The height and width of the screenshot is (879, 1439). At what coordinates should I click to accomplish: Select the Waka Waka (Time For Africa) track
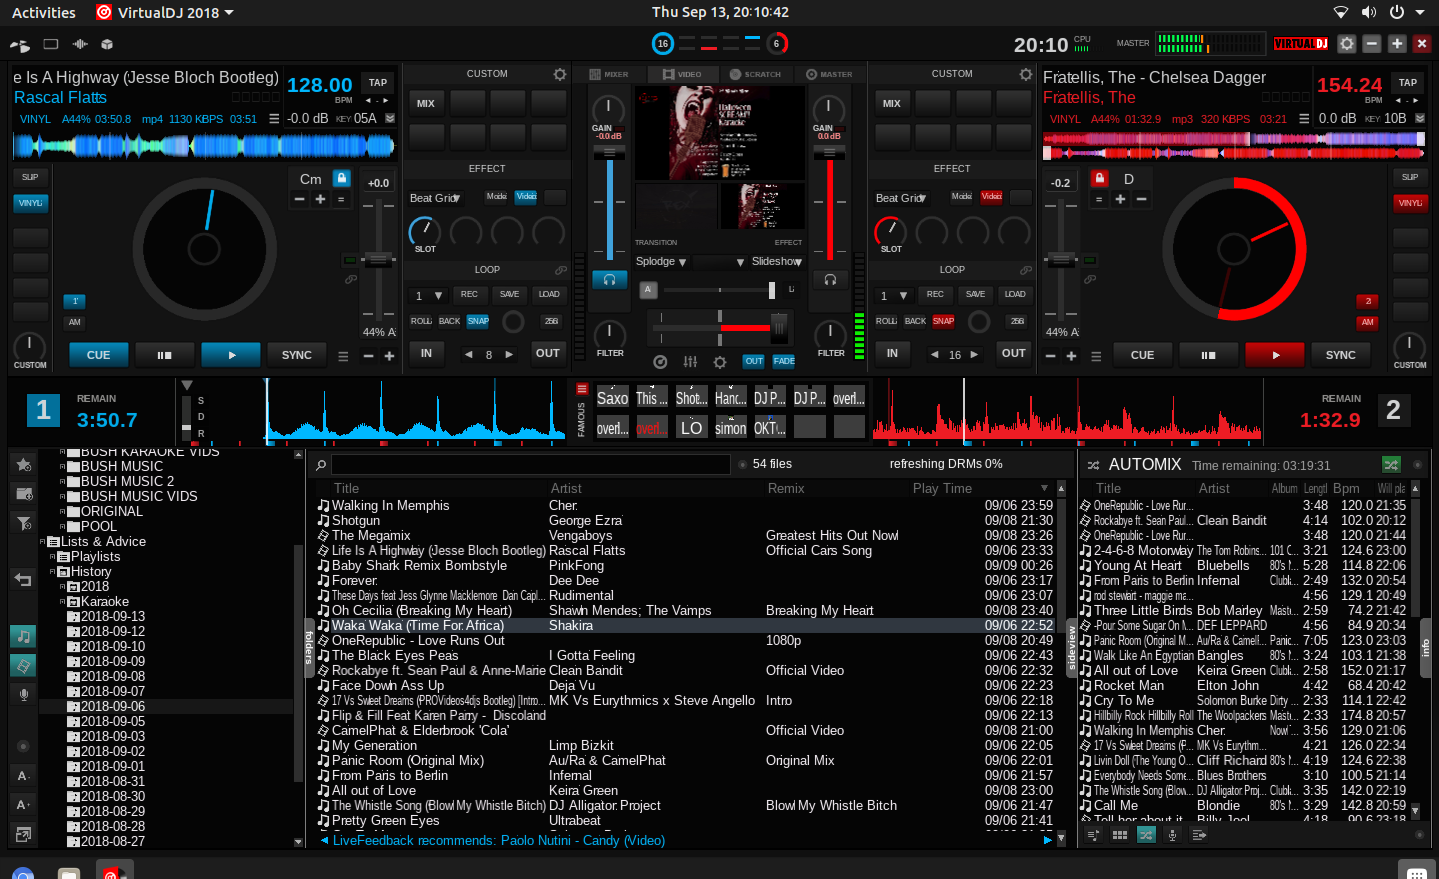click(685, 626)
